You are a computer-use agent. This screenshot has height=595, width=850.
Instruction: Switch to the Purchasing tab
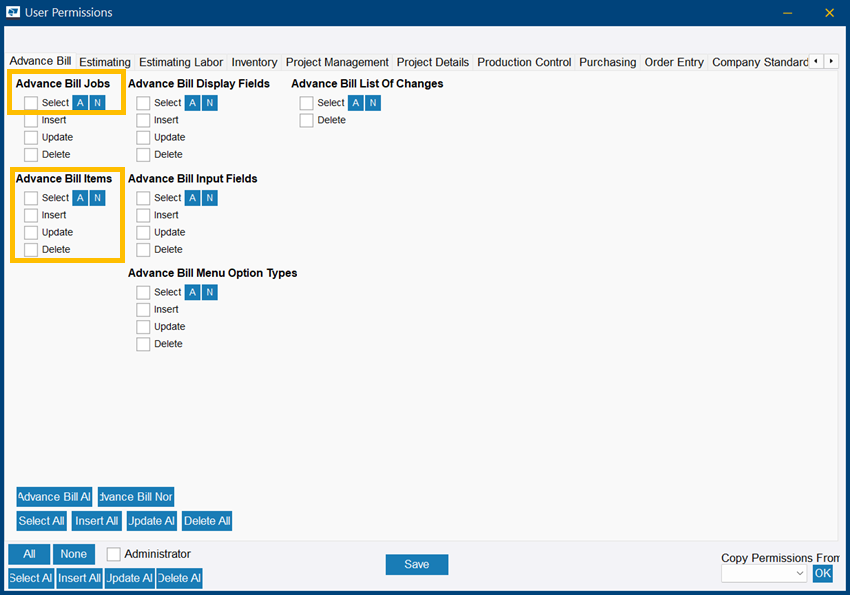608,62
